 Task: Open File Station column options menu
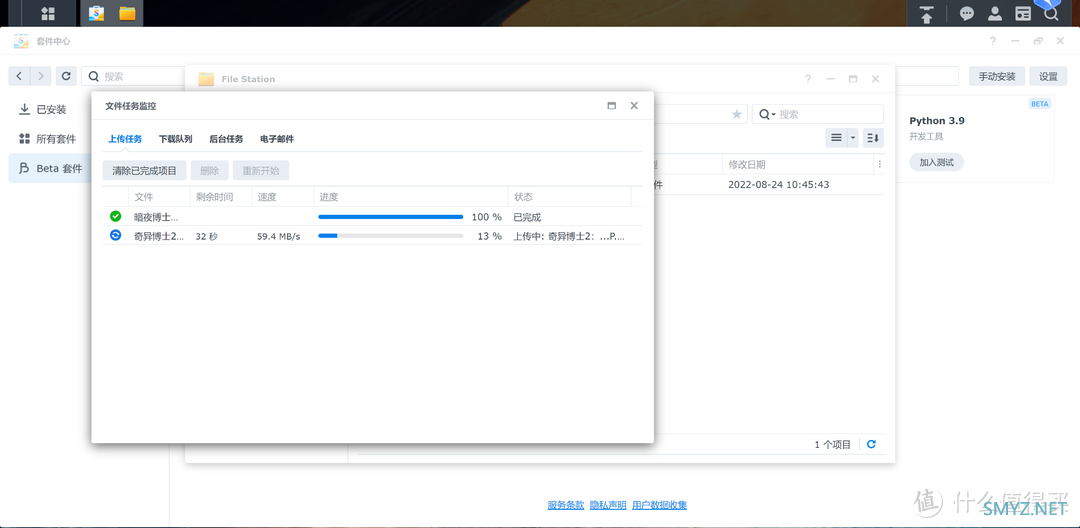click(880, 165)
